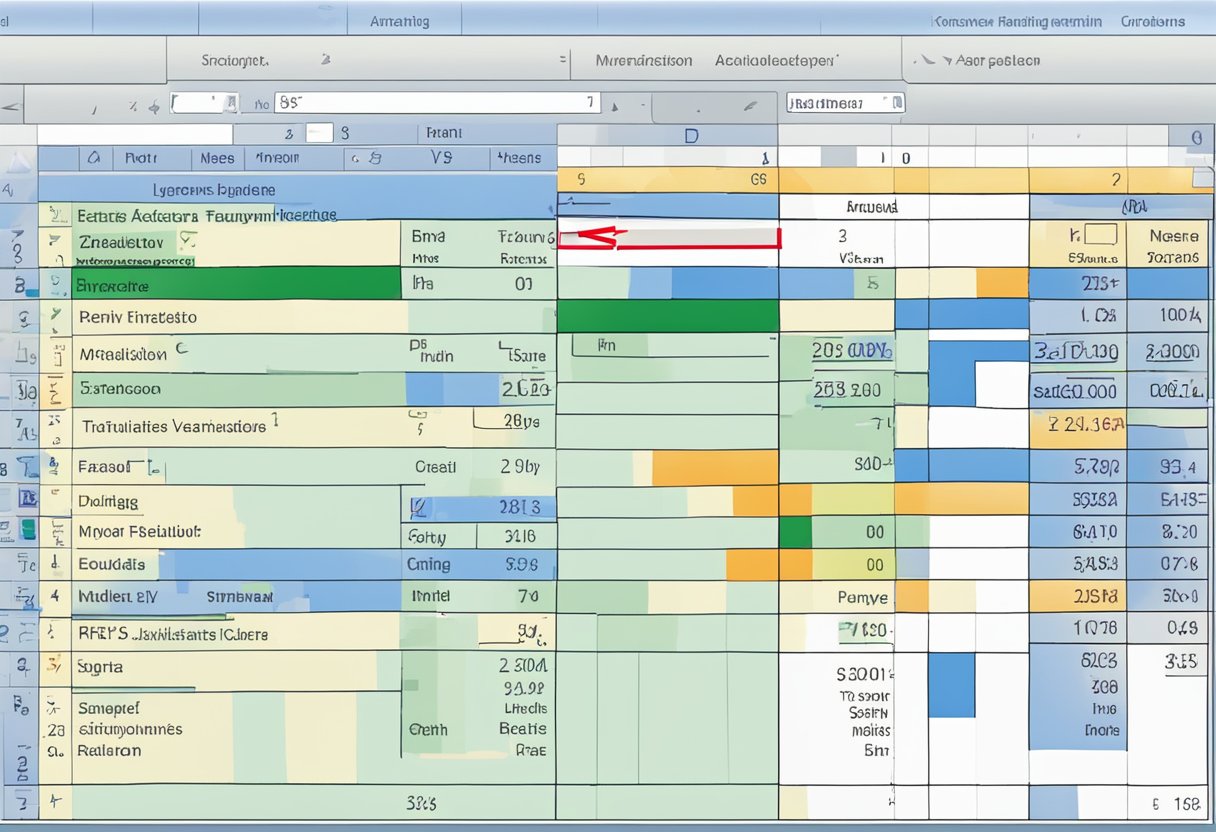
Task: Open the Rsdimeaz combo box
Action: pos(845,102)
